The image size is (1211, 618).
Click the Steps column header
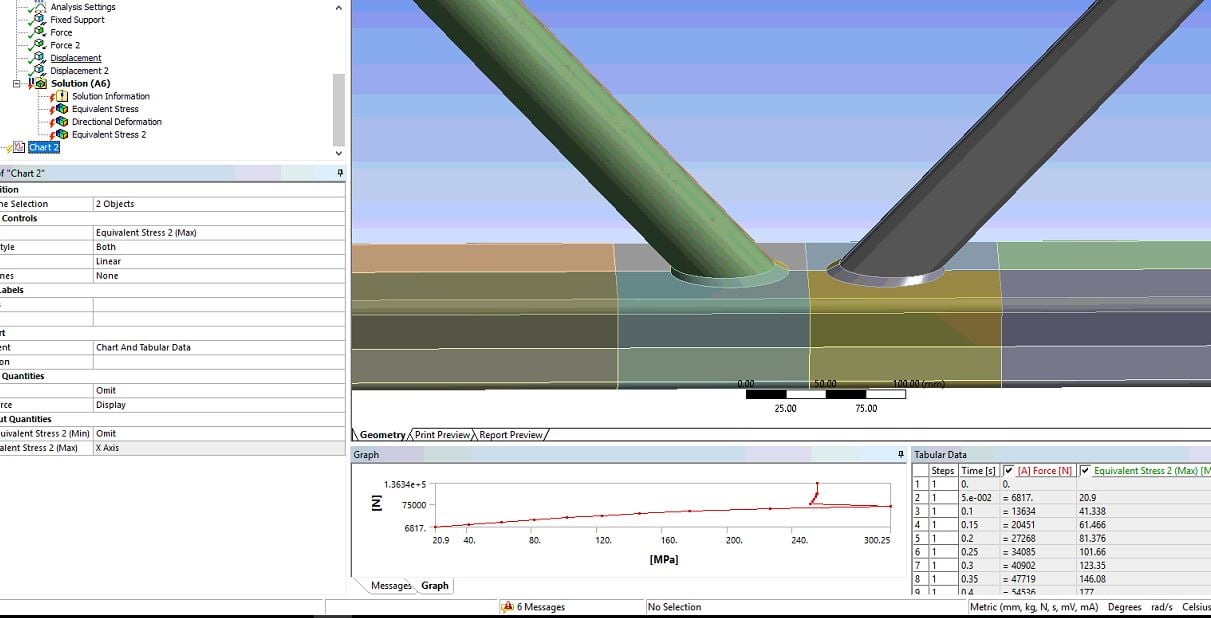coord(942,471)
